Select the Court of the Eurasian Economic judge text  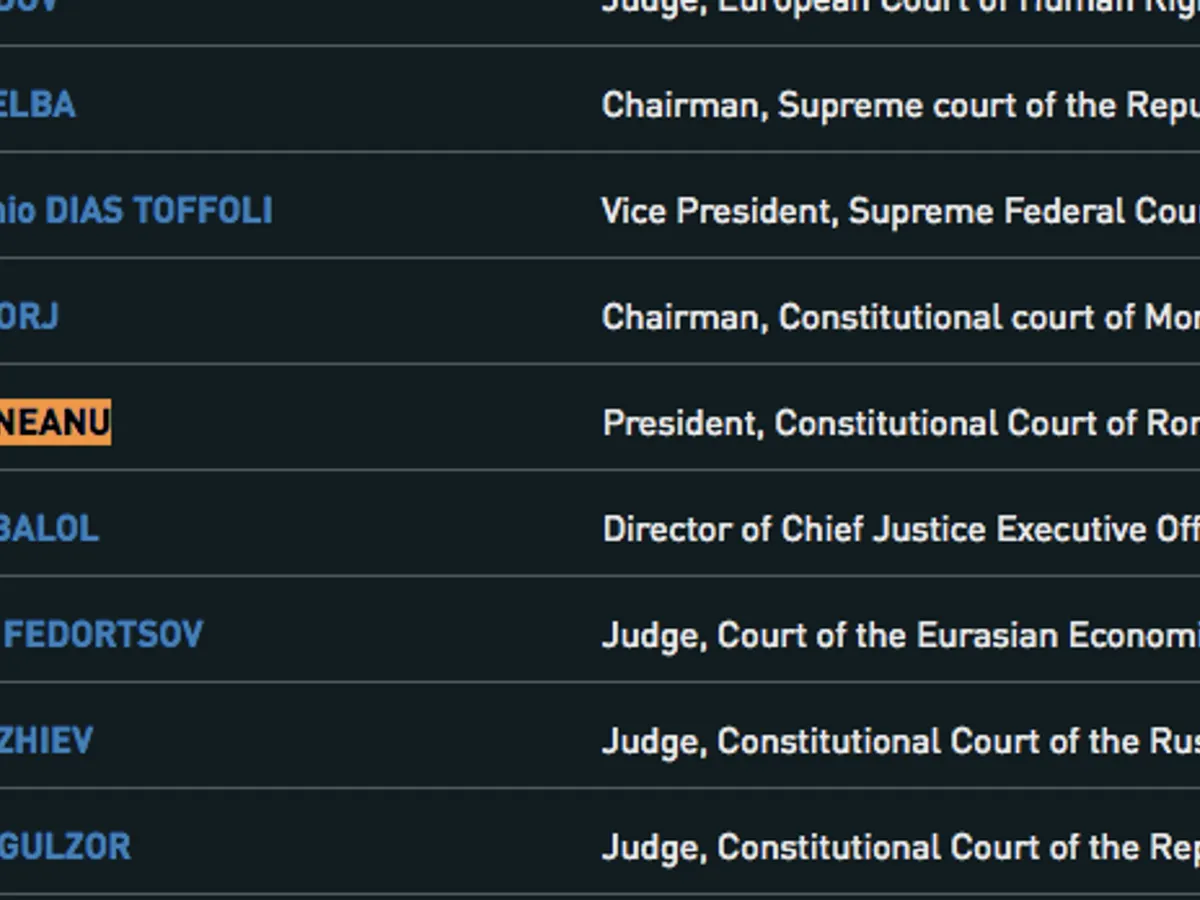(900, 635)
